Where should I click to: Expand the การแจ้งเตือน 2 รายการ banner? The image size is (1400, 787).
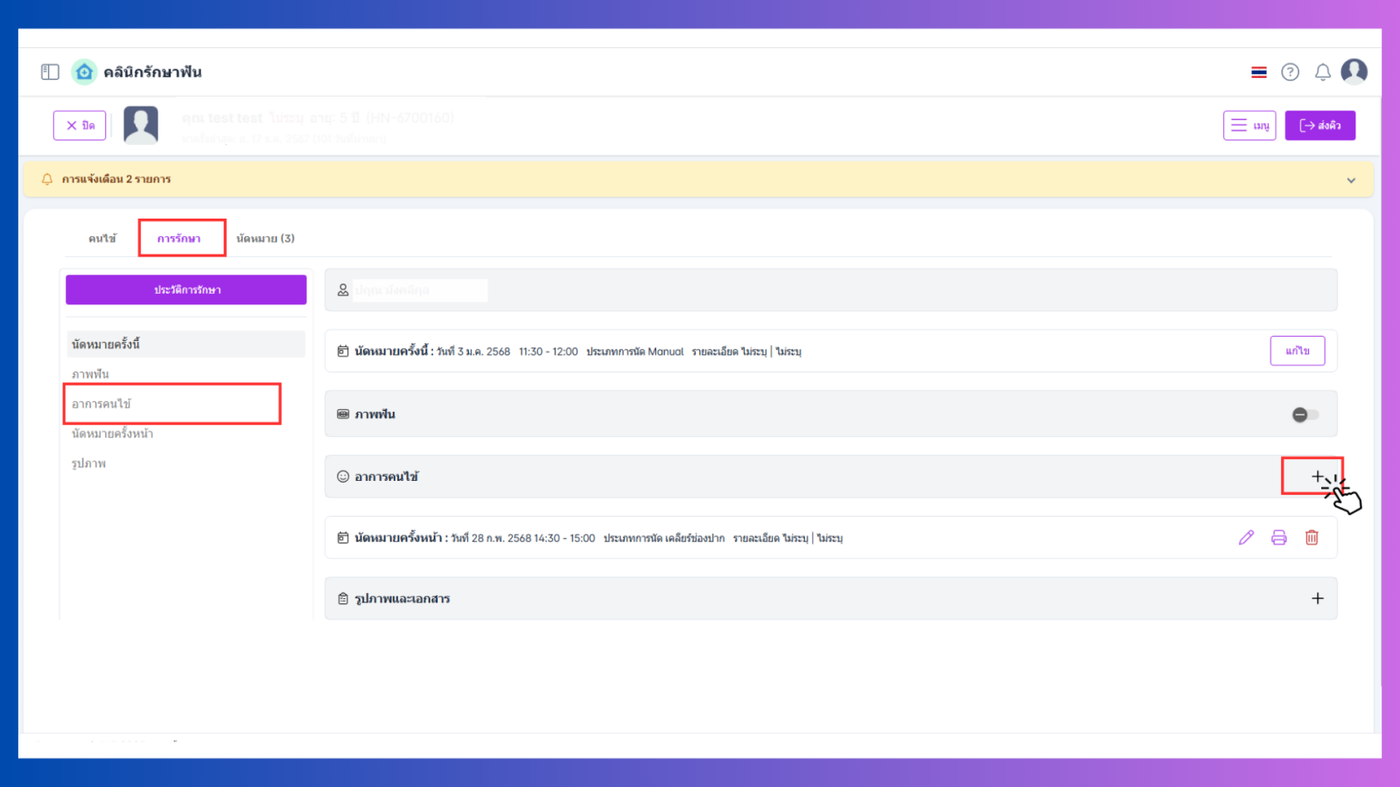[1351, 181]
